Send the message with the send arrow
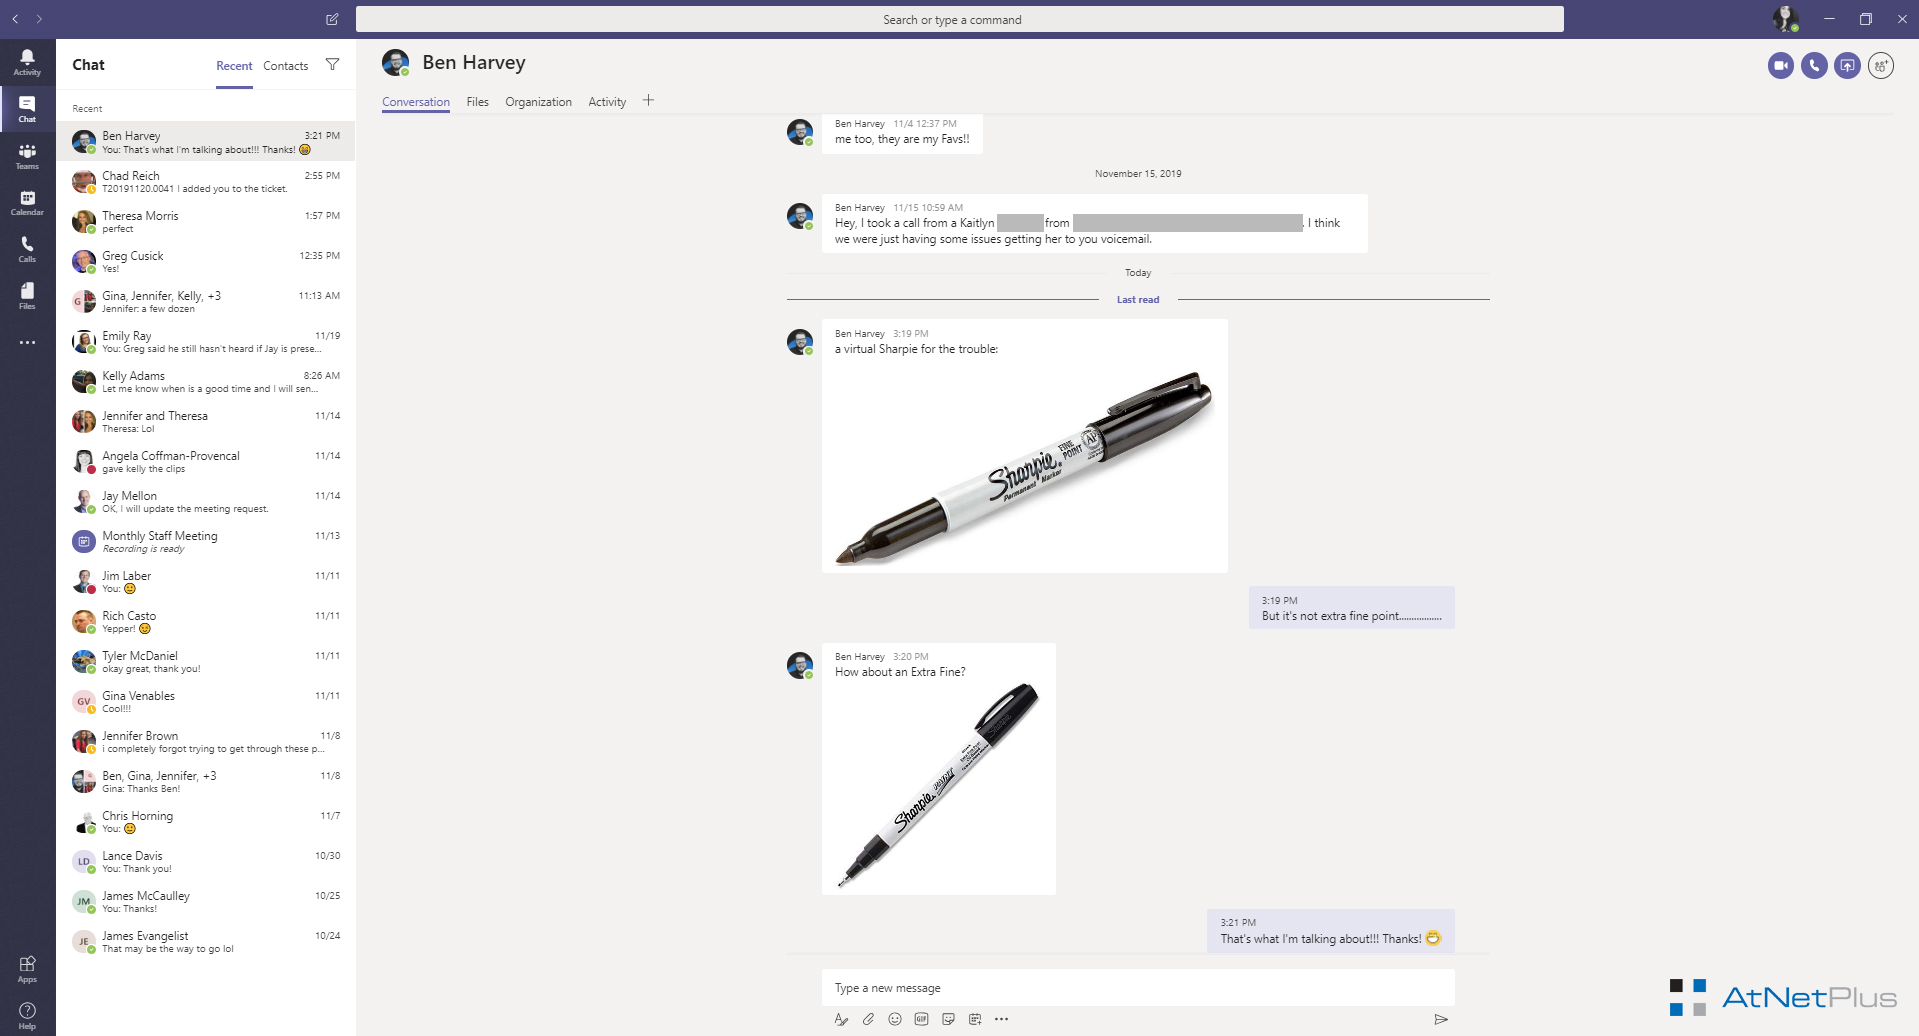This screenshot has width=1919, height=1036. click(x=1441, y=1019)
